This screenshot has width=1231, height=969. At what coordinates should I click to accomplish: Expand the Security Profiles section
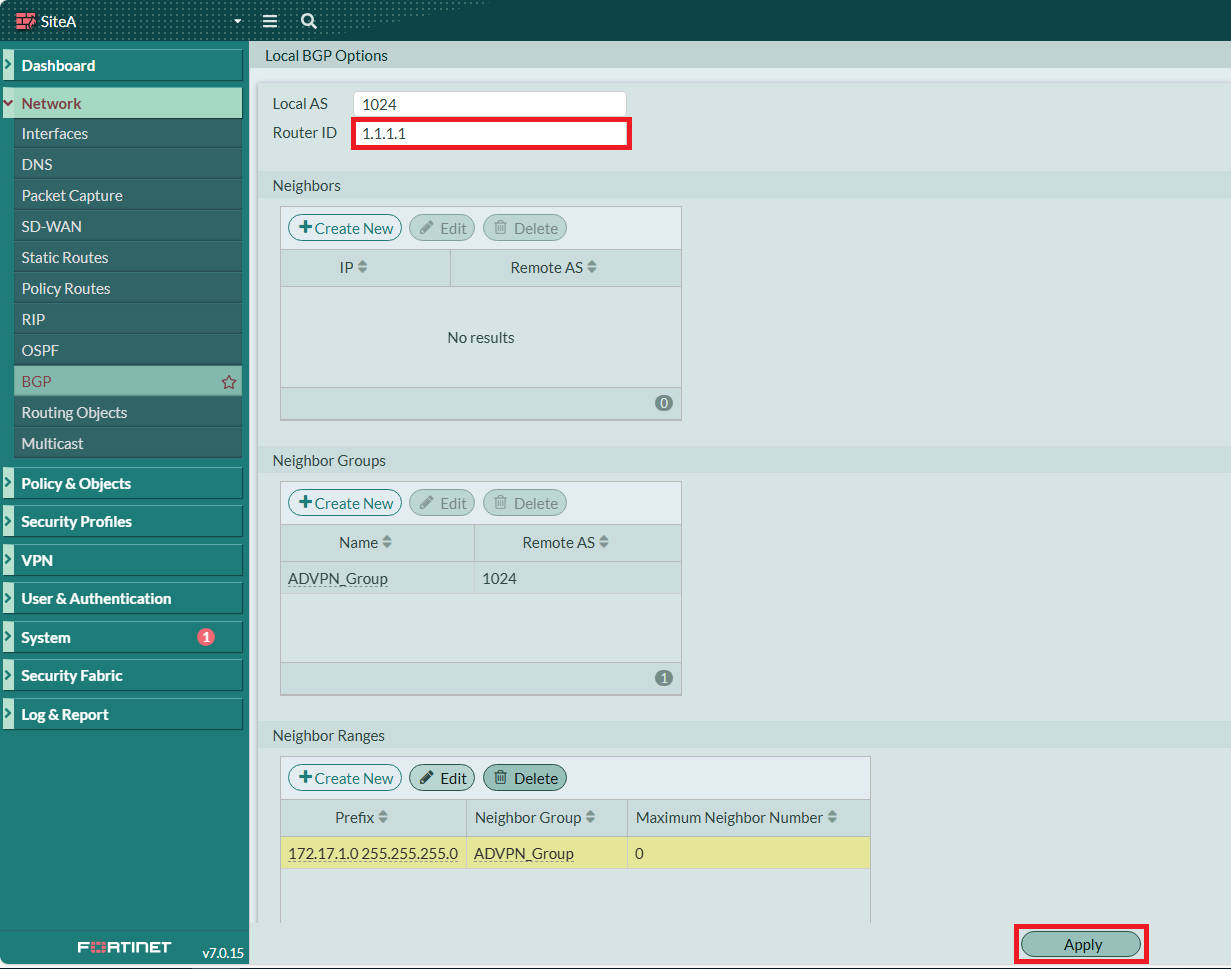tap(122, 522)
